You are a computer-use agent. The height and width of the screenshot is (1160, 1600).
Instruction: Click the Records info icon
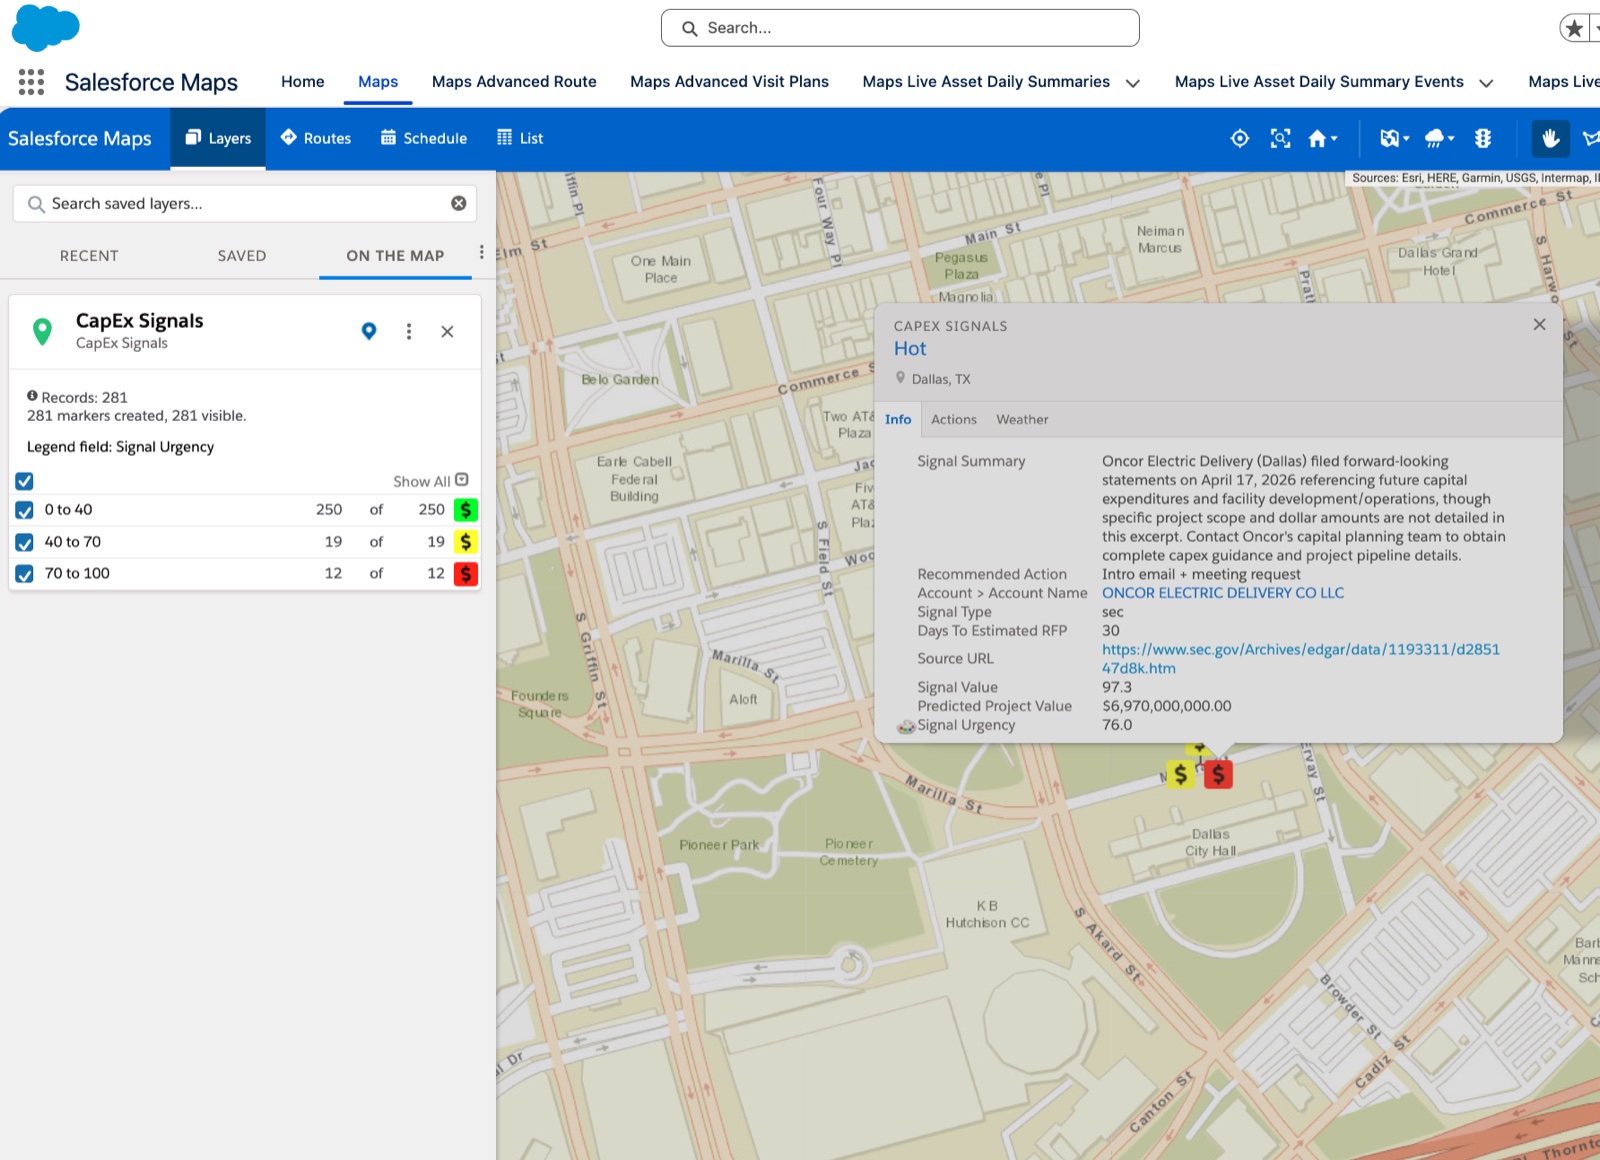click(32, 396)
